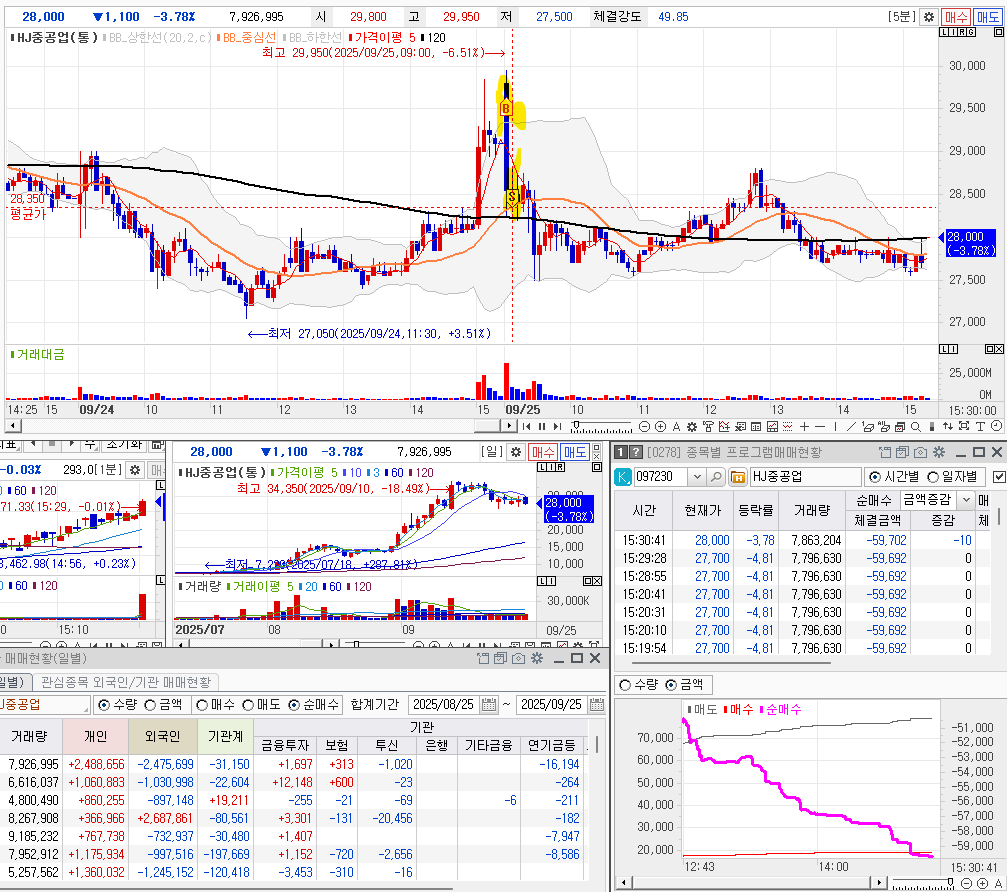Click 외국인 column header
Screen dimensions: 1007x892
coord(162,736)
